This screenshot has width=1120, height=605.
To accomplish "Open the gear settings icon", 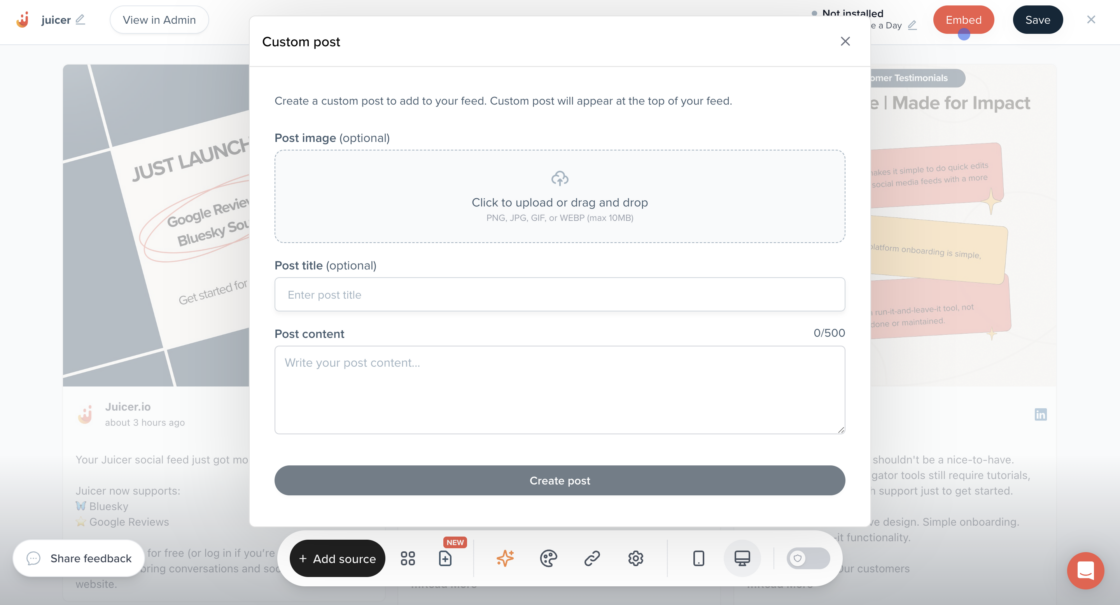I will pyautogui.click(x=636, y=559).
